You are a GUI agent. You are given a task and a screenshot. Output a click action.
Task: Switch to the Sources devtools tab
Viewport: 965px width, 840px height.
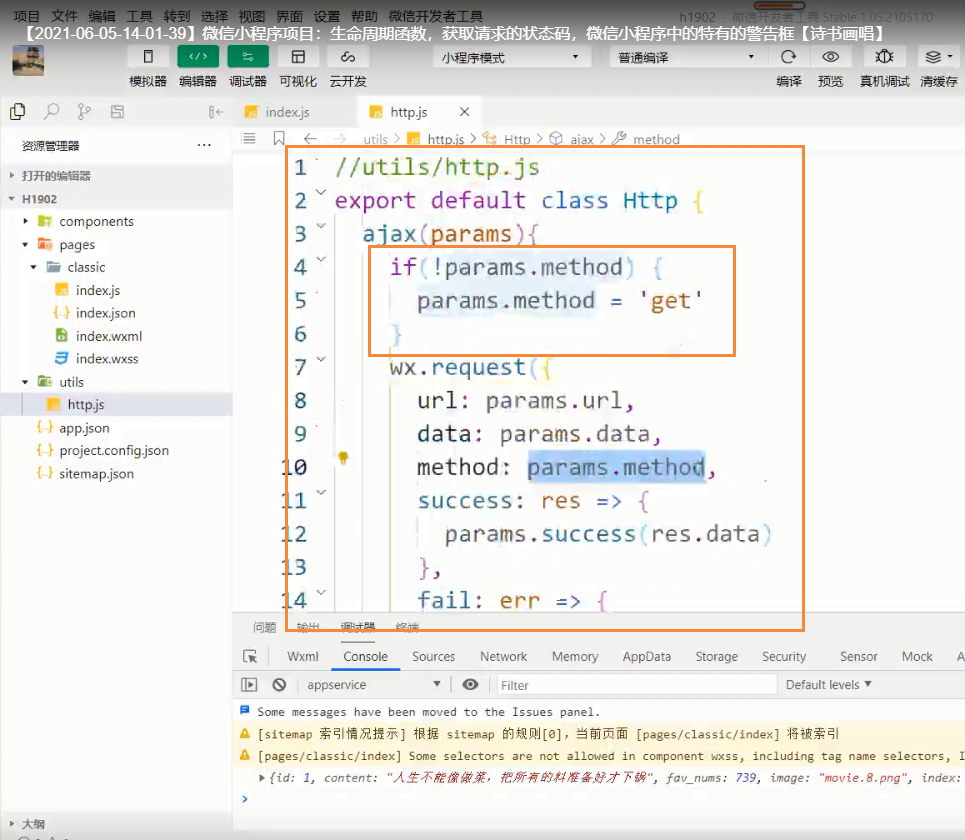433,657
